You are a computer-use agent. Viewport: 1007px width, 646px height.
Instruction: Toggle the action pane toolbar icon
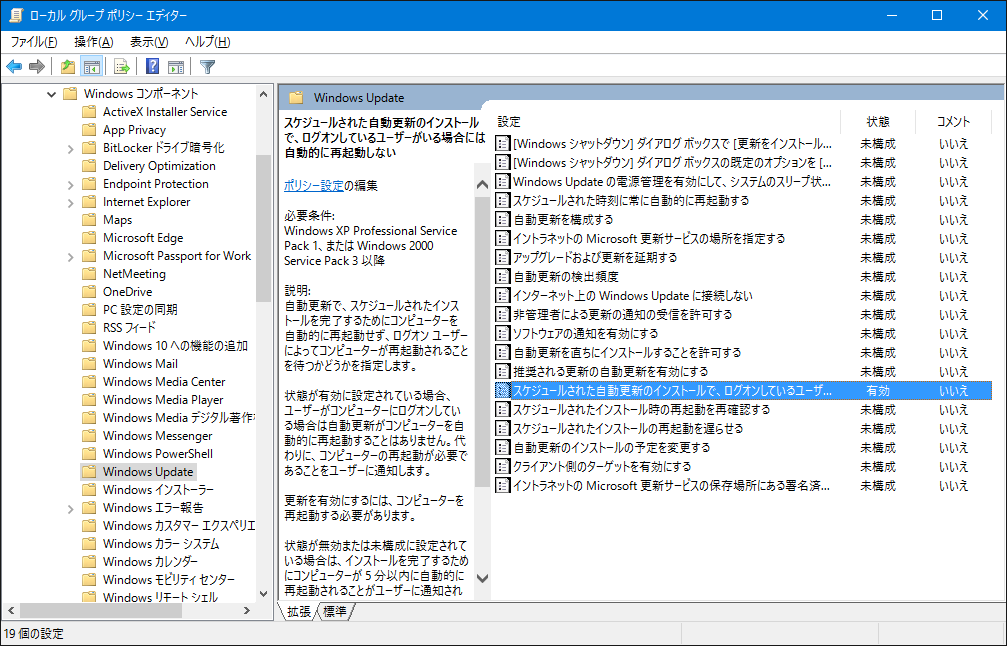(x=176, y=66)
